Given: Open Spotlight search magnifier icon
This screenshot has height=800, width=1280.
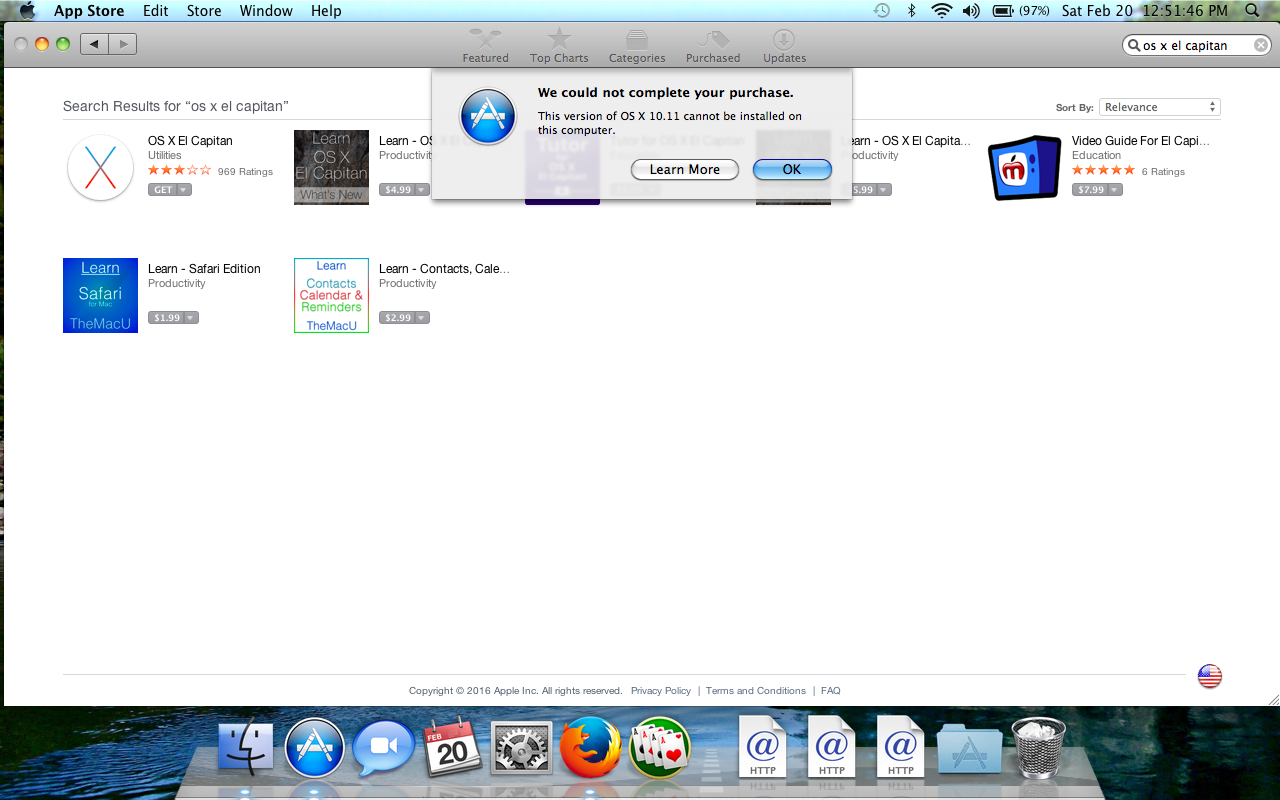Looking at the screenshot, I should pyautogui.click(x=1252, y=11).
